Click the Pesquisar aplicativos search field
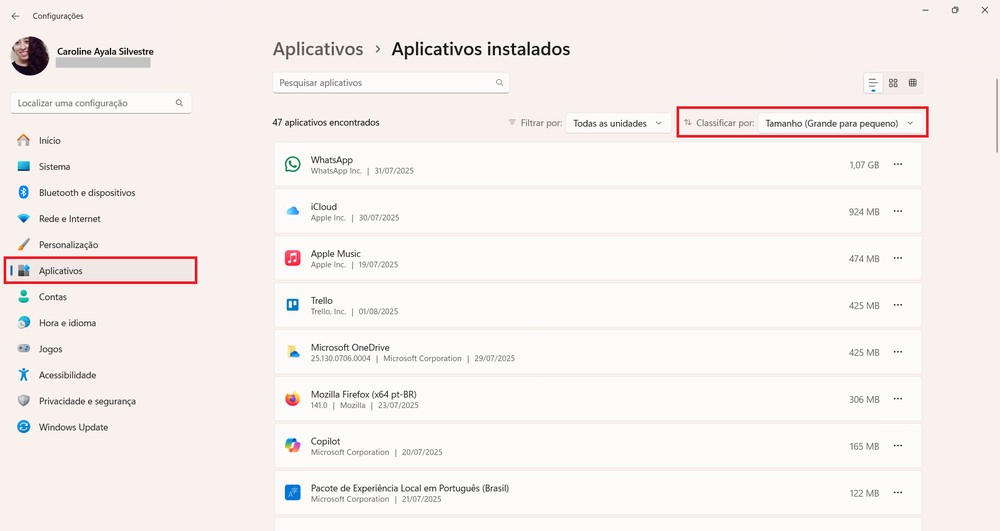 (391, 83)
